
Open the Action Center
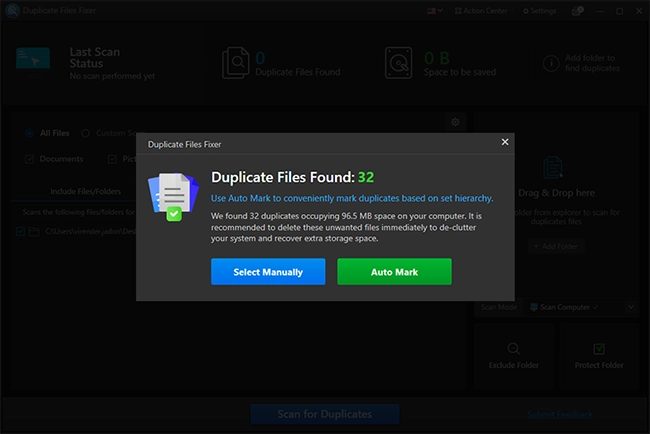click(480, 11)
